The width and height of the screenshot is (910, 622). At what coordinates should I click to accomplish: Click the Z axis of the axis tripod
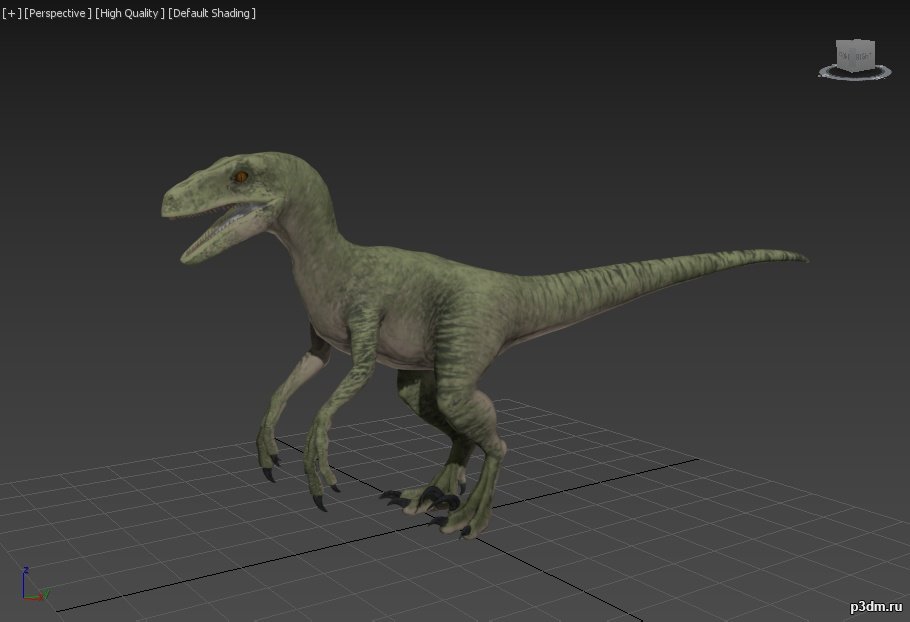[x=24, y=584]
